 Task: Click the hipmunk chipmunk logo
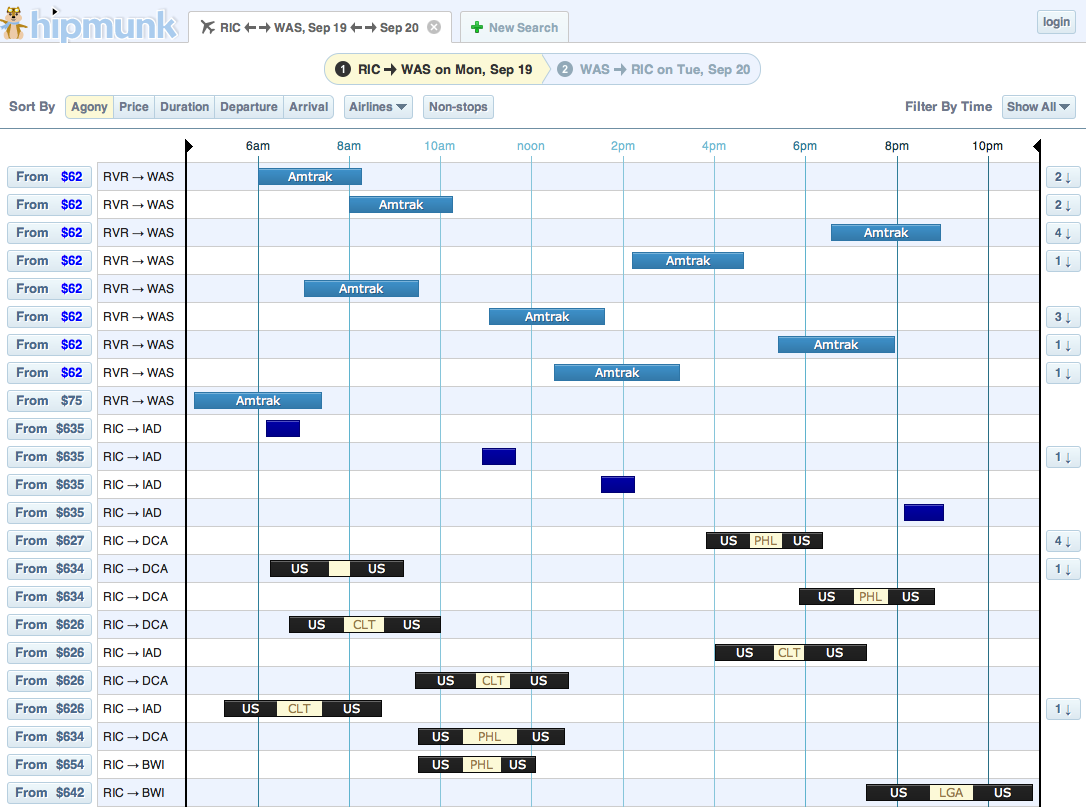coord(89,25)
